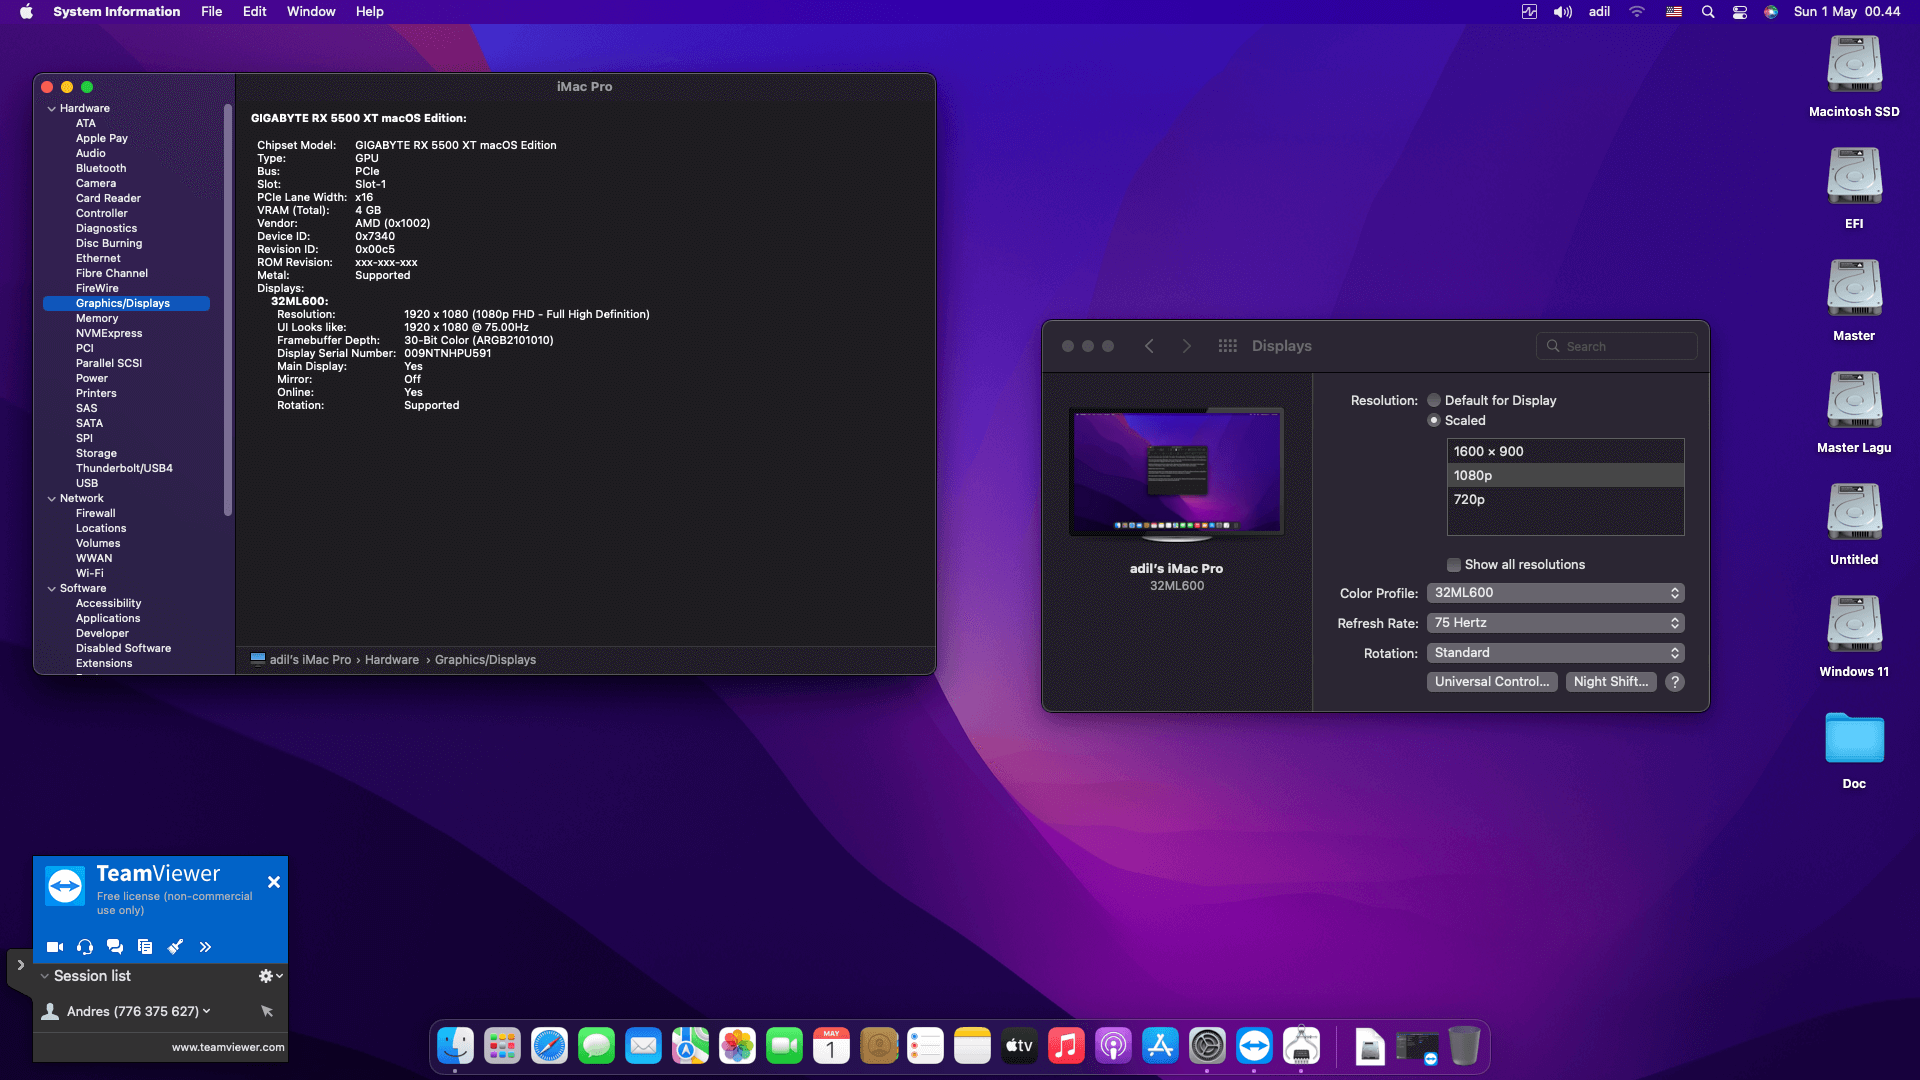Open FaceTime from the Dock
1920x1080 pixels.
pos(784,1046)
